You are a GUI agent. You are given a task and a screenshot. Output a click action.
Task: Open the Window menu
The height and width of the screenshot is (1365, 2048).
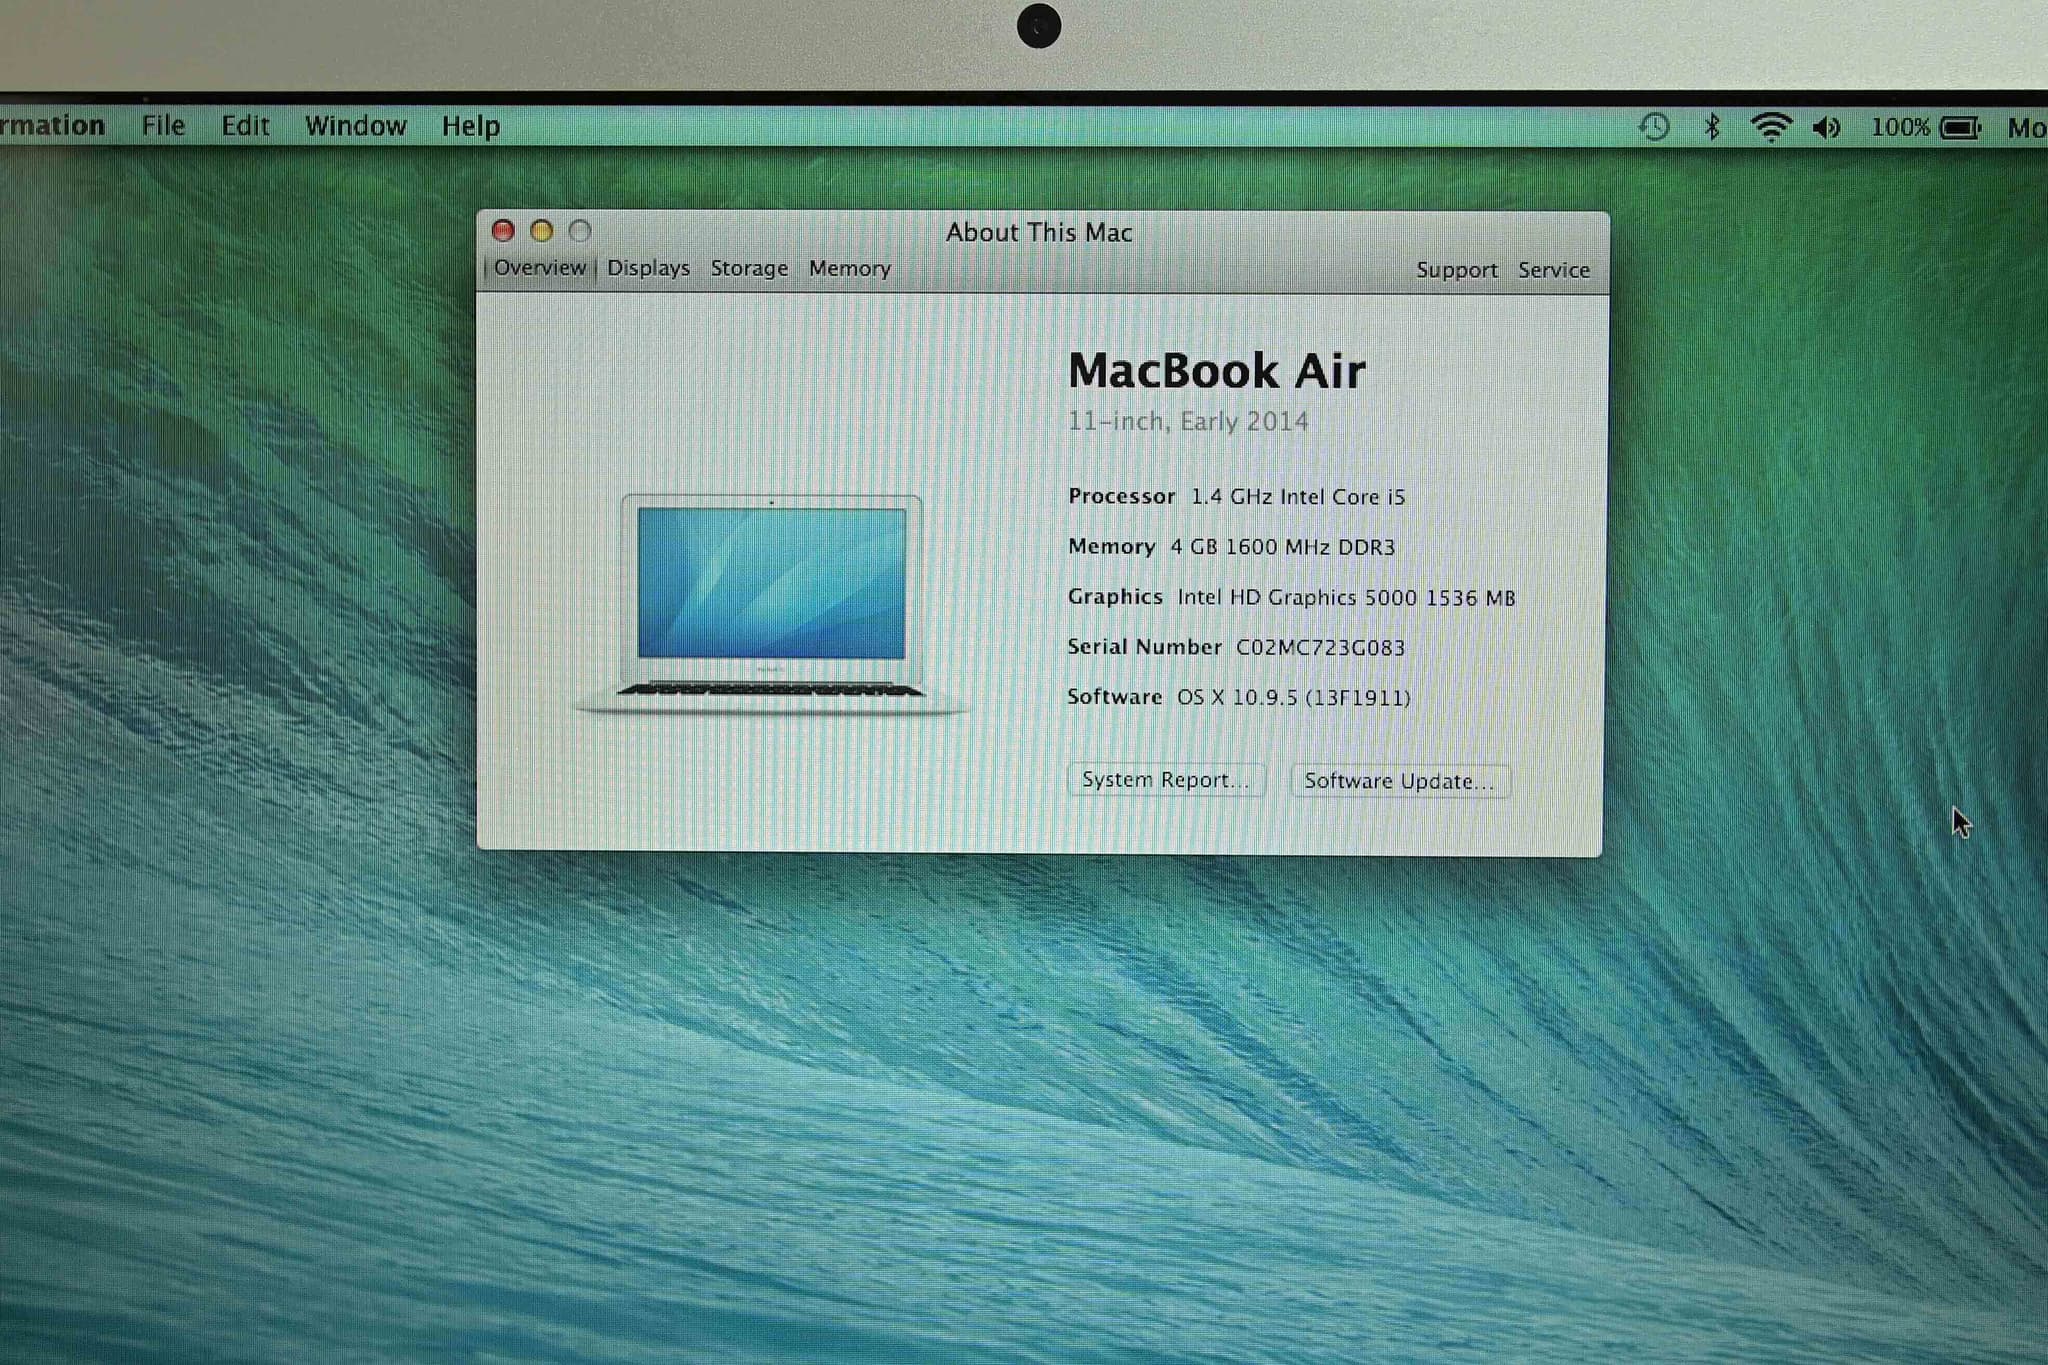click(356, 126)
